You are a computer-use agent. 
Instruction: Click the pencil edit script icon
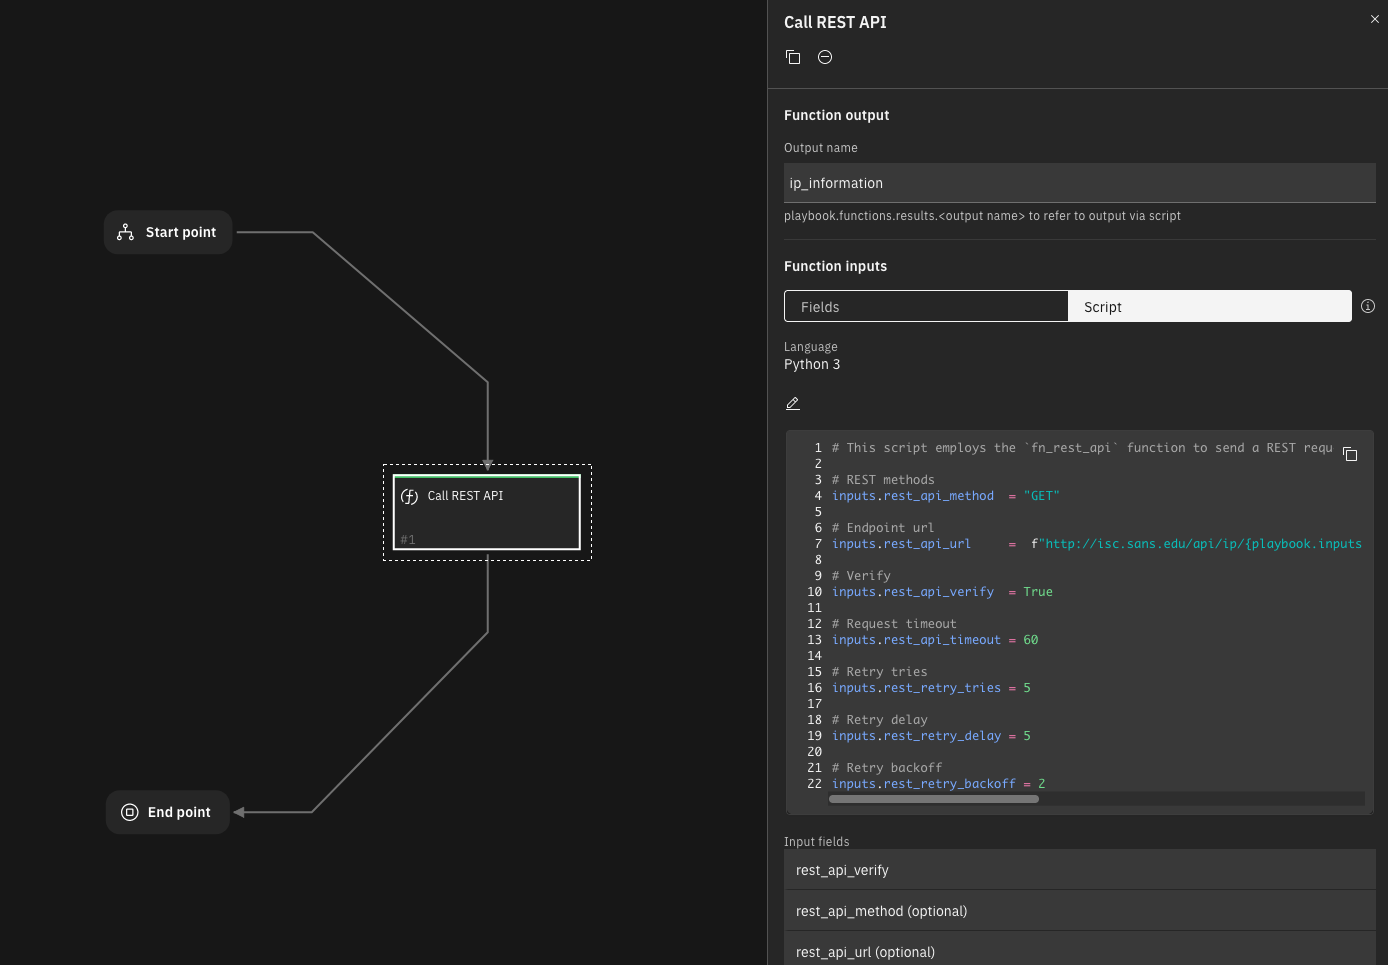[793, 403]
